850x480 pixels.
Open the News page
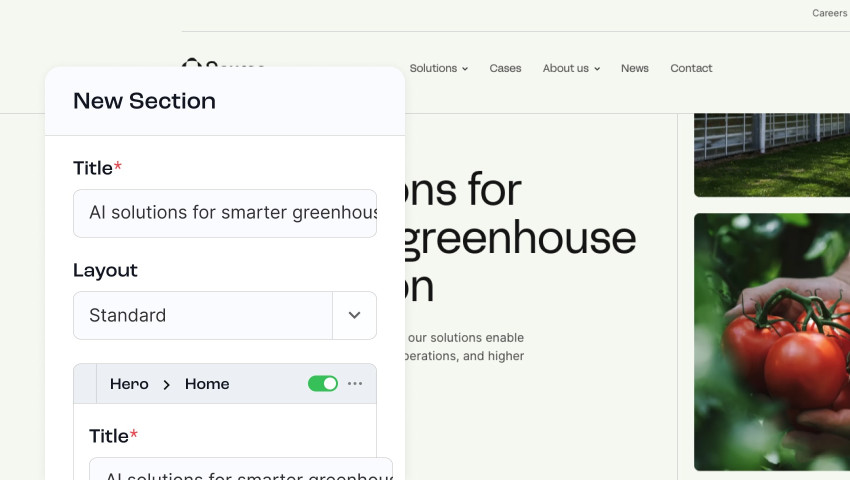[635, 68]
